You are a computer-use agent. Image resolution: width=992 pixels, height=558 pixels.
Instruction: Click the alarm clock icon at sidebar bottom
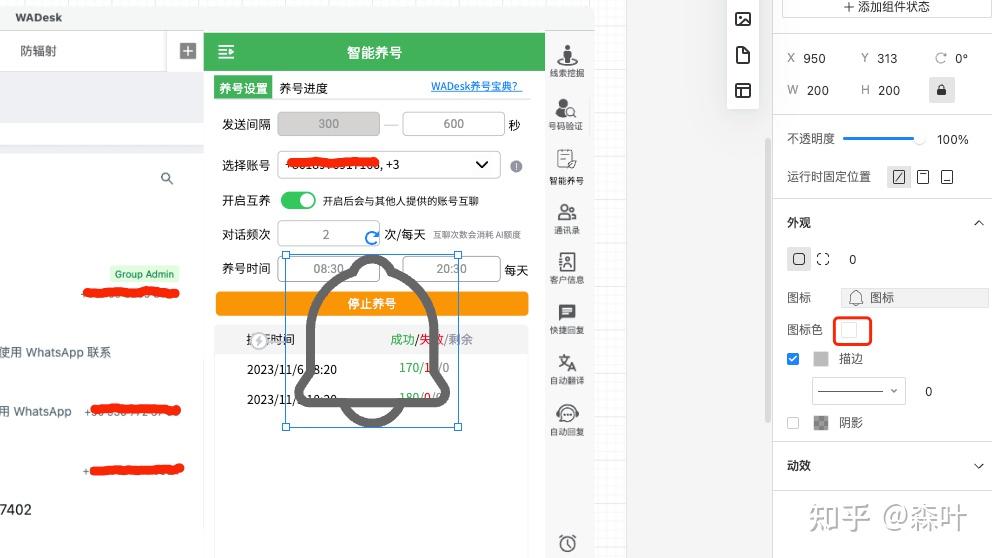tap(567, 543)
